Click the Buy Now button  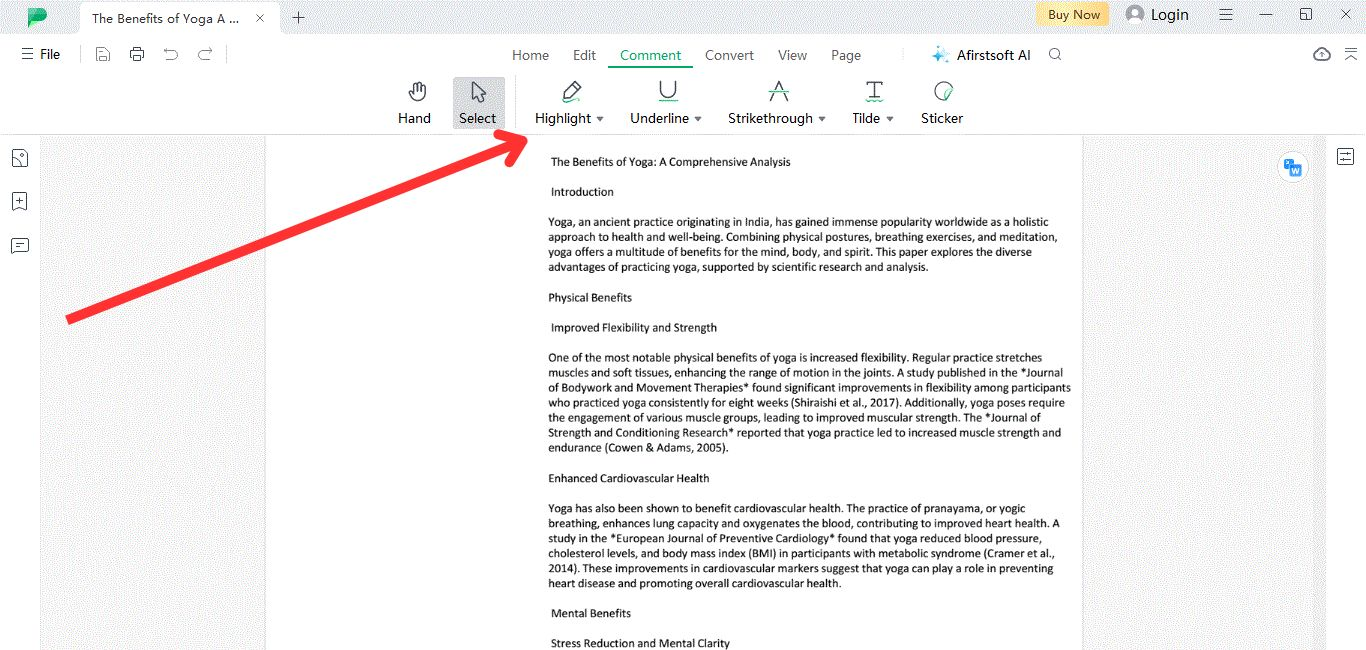click(x=1073, y=15)
